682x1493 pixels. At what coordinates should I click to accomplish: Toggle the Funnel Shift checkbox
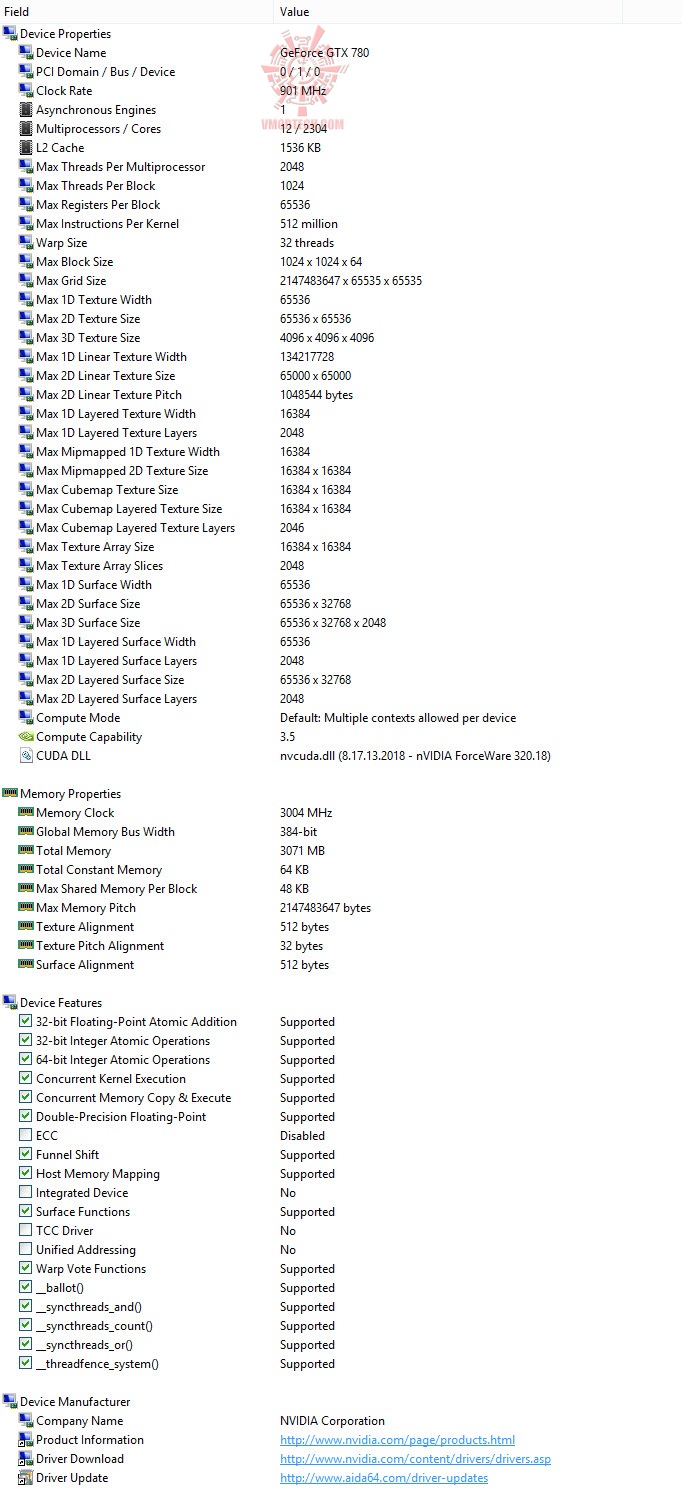coord(26,1155)
